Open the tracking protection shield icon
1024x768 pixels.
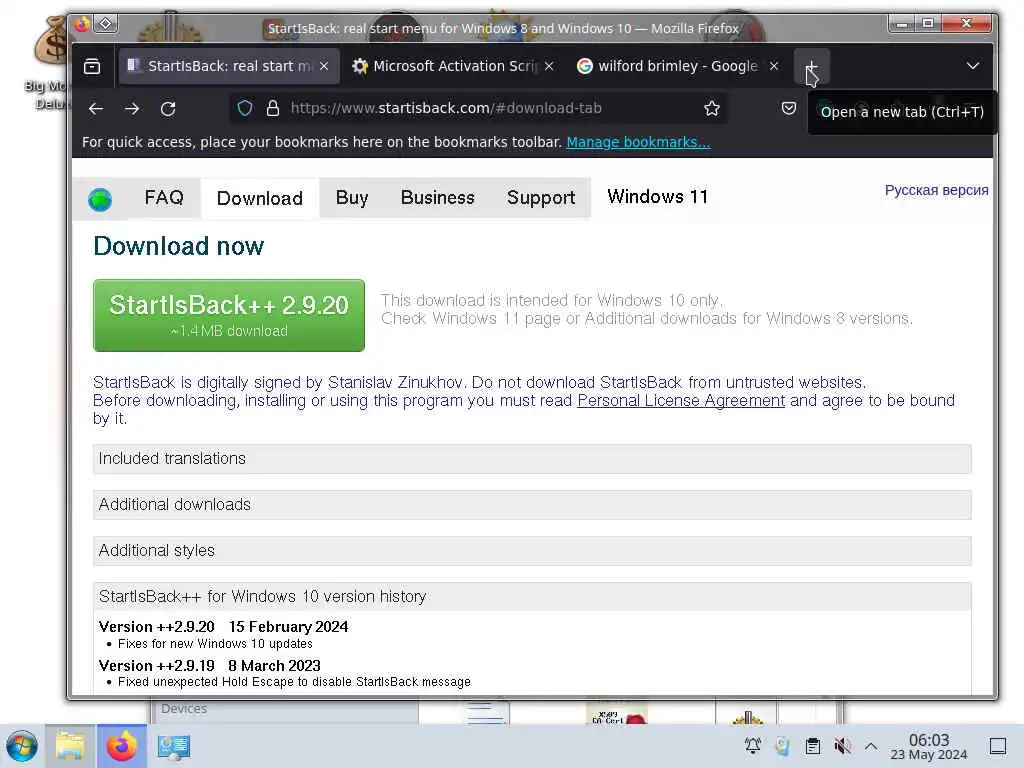point(245,108)
